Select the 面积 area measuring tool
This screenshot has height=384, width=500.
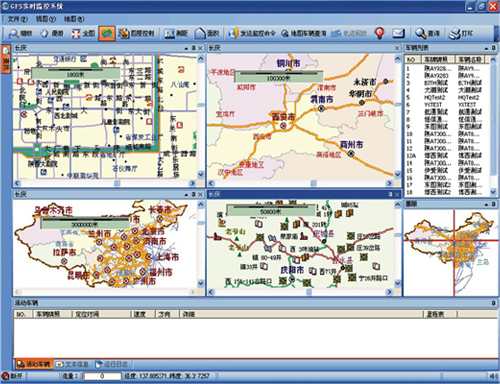coord(207,33)
